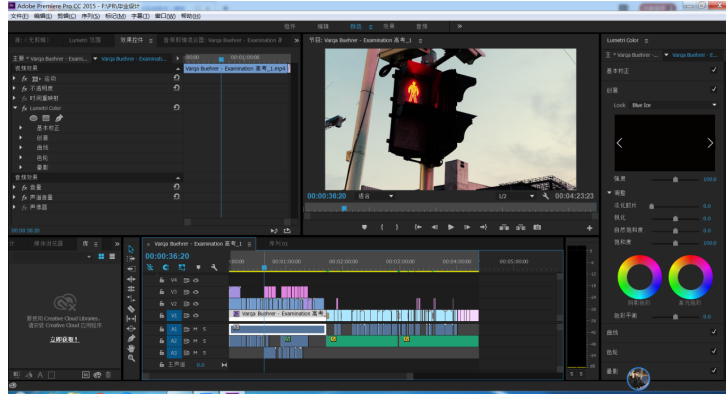The image size is (726, 398).
Task: Toggle 创意 checkbox in Lumetri Color panel
Action: [x=713, y=89]
